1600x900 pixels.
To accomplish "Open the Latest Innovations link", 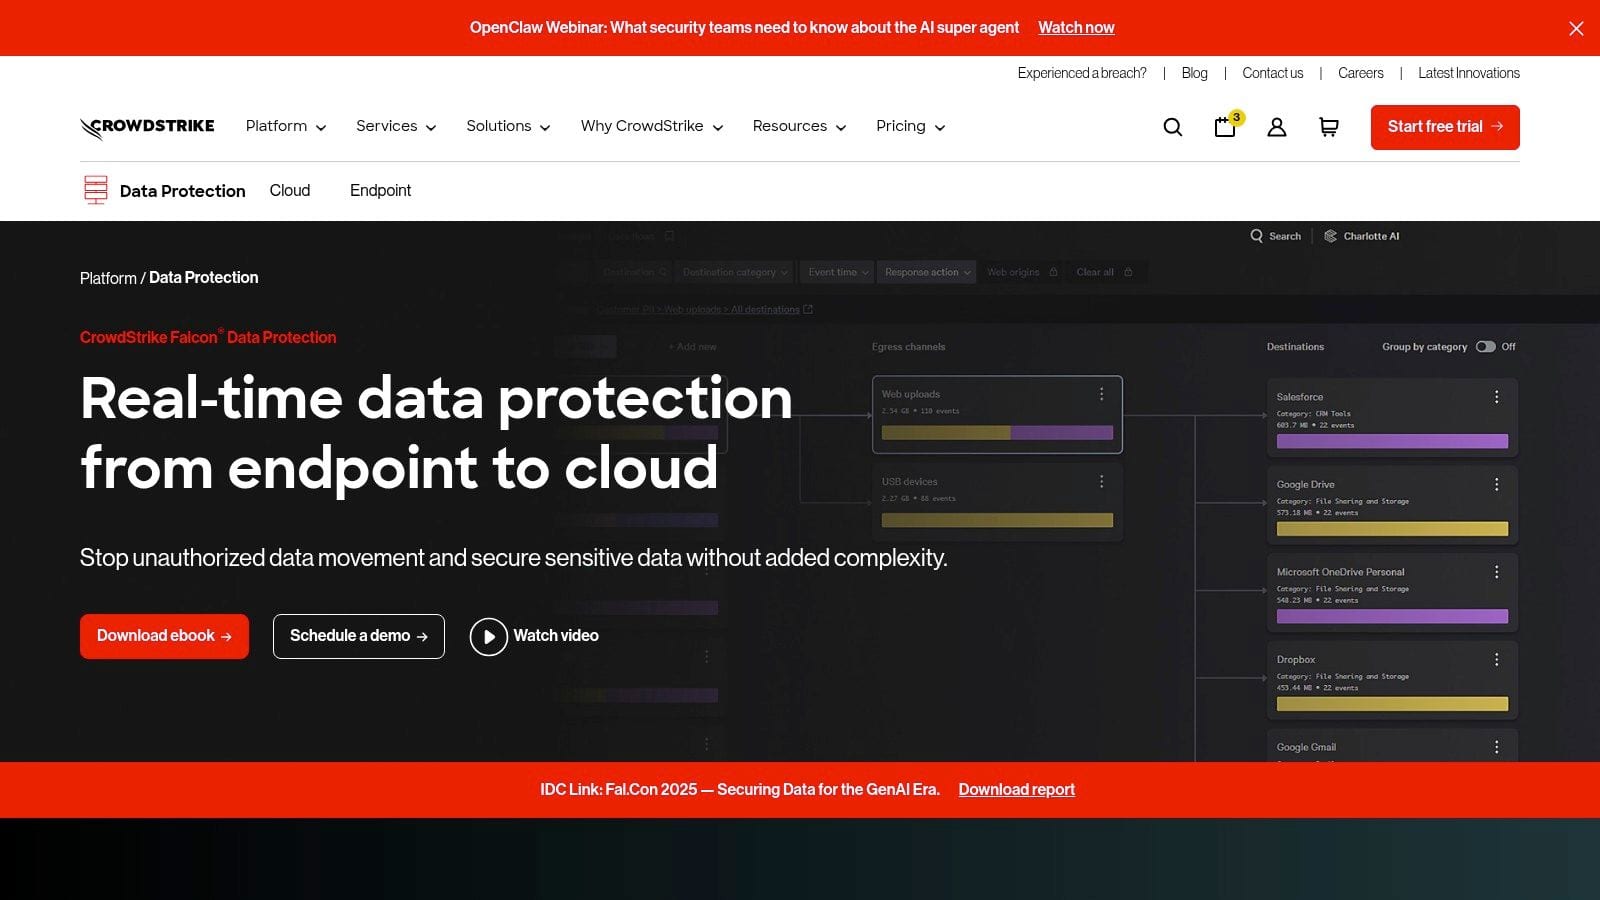I will [1469, 73].
